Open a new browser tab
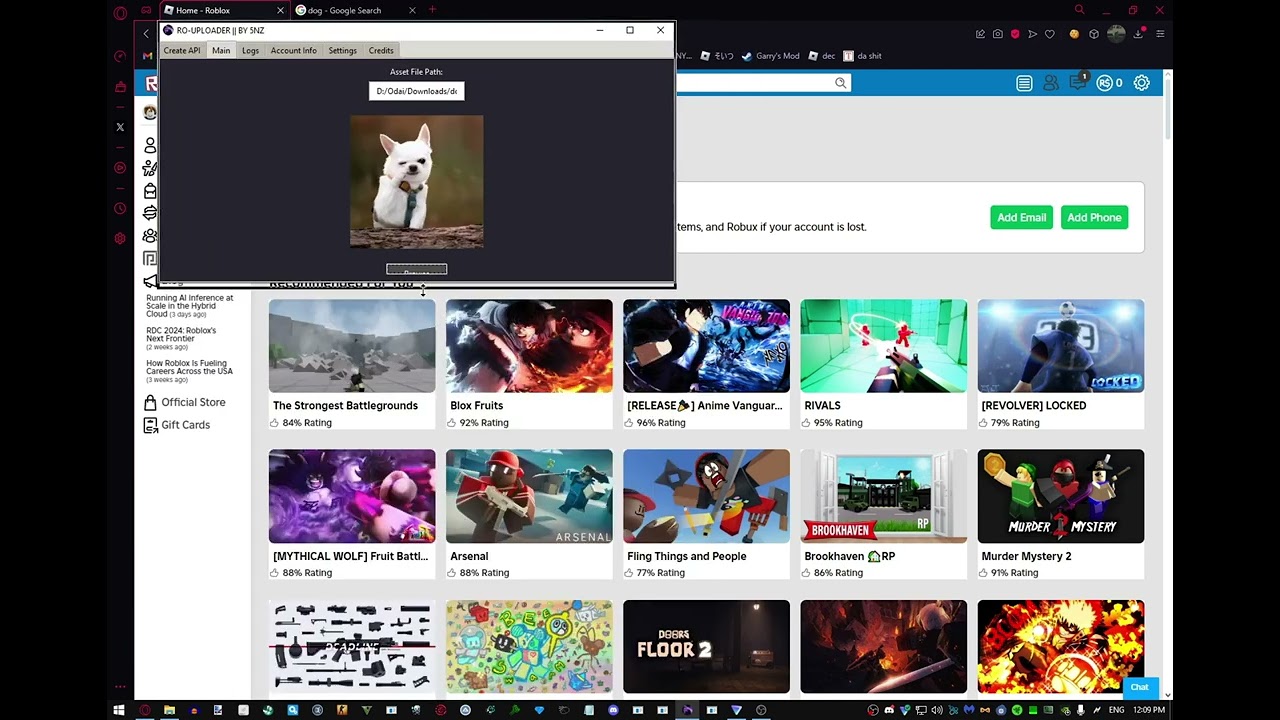Viewport: 1280px width, 720px height. (432, 10)
